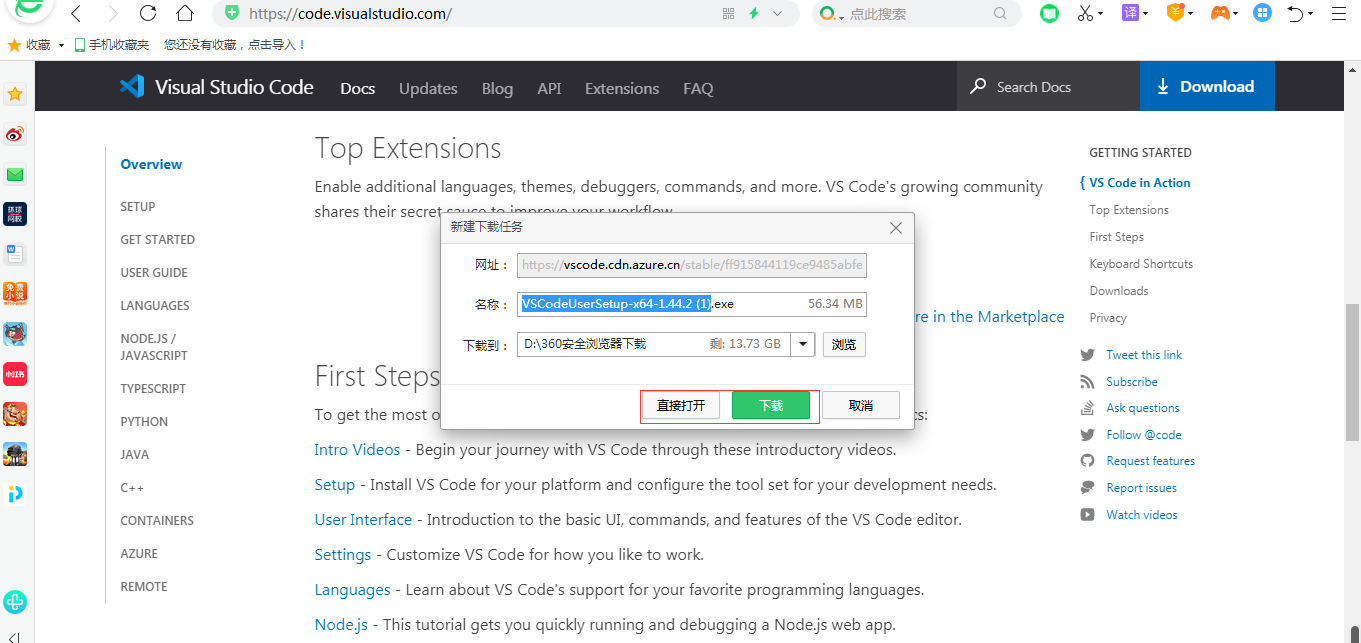Open the Word document sidebar icon
Screen dimensions: 1361x643
(x=15, y=253)
